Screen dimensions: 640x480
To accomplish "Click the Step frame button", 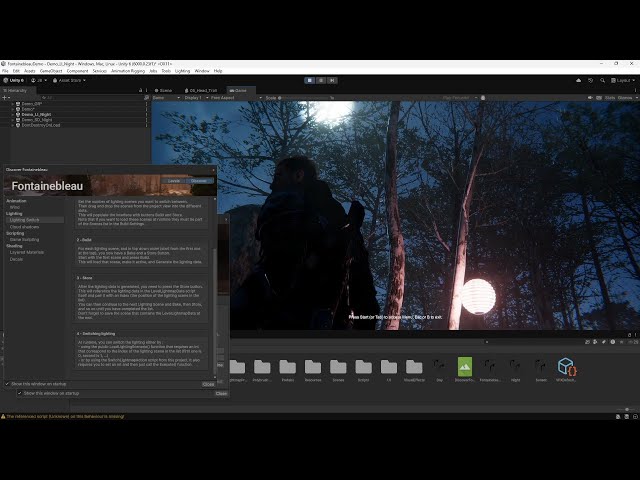I will pos(332,80).
